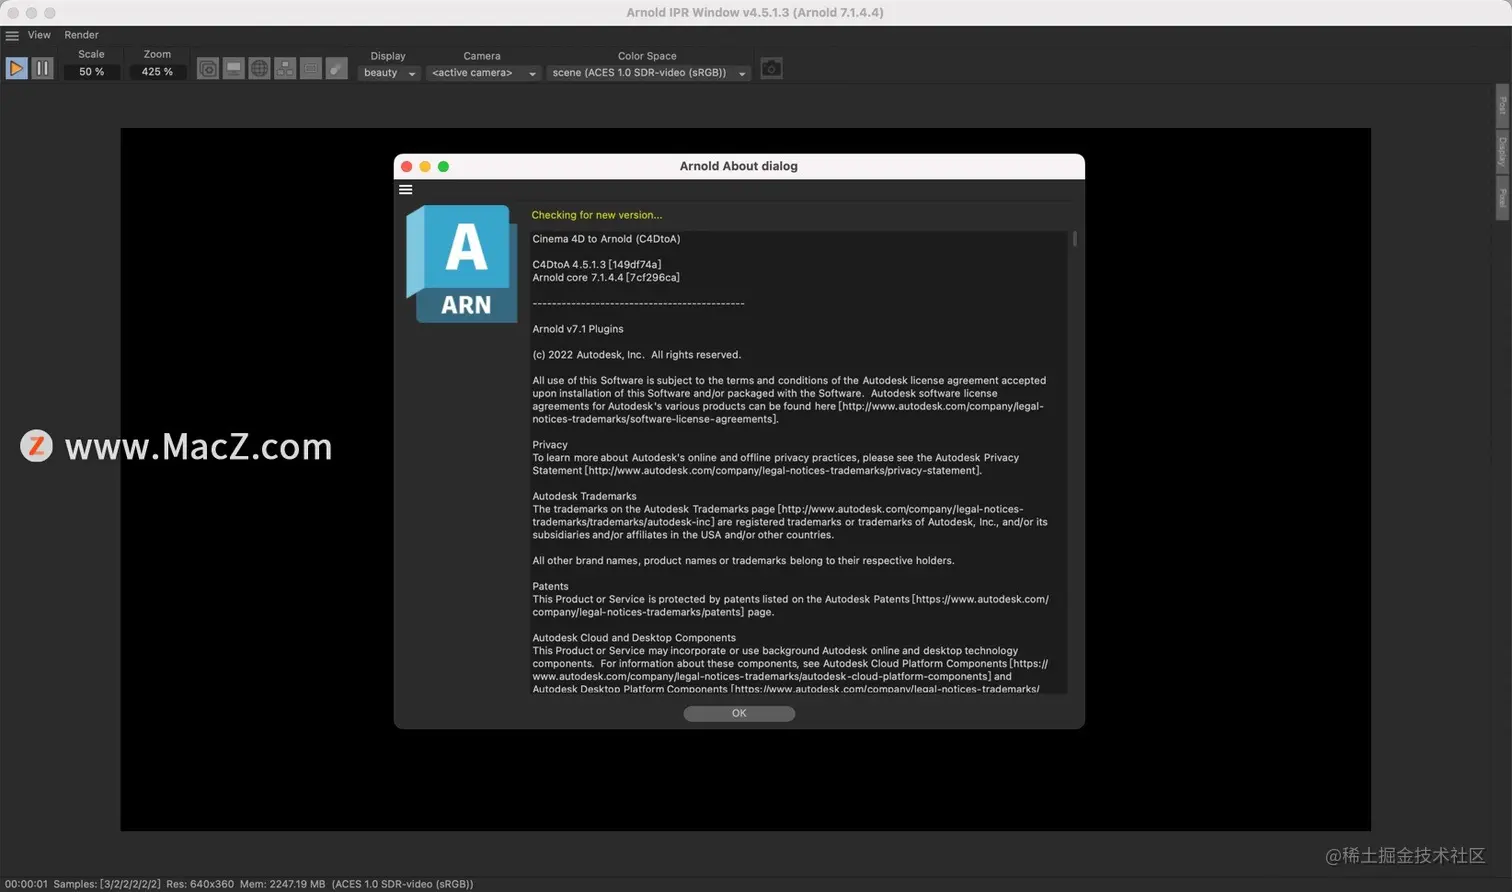The image size is (1512, 892).
Task: Open the Display beauty dropdown
Action: 389,73
